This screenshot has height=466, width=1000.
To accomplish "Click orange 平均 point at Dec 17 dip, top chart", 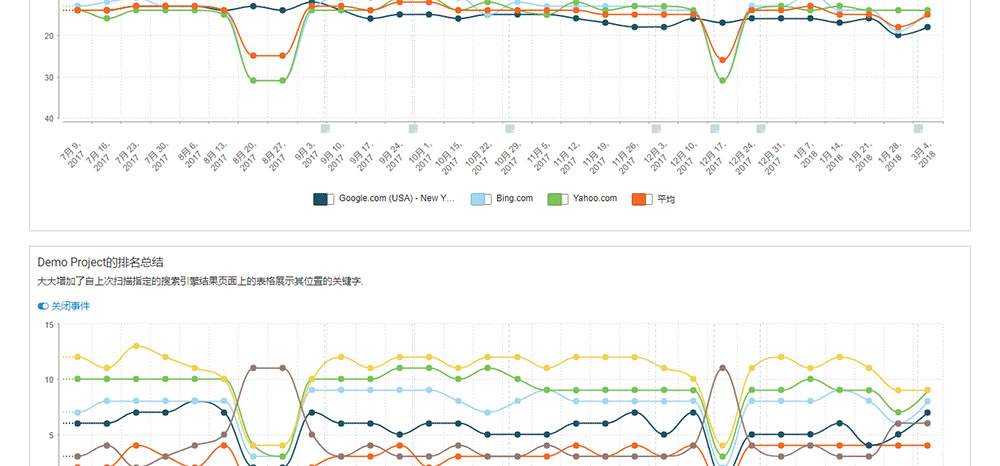I will point(723,60).
